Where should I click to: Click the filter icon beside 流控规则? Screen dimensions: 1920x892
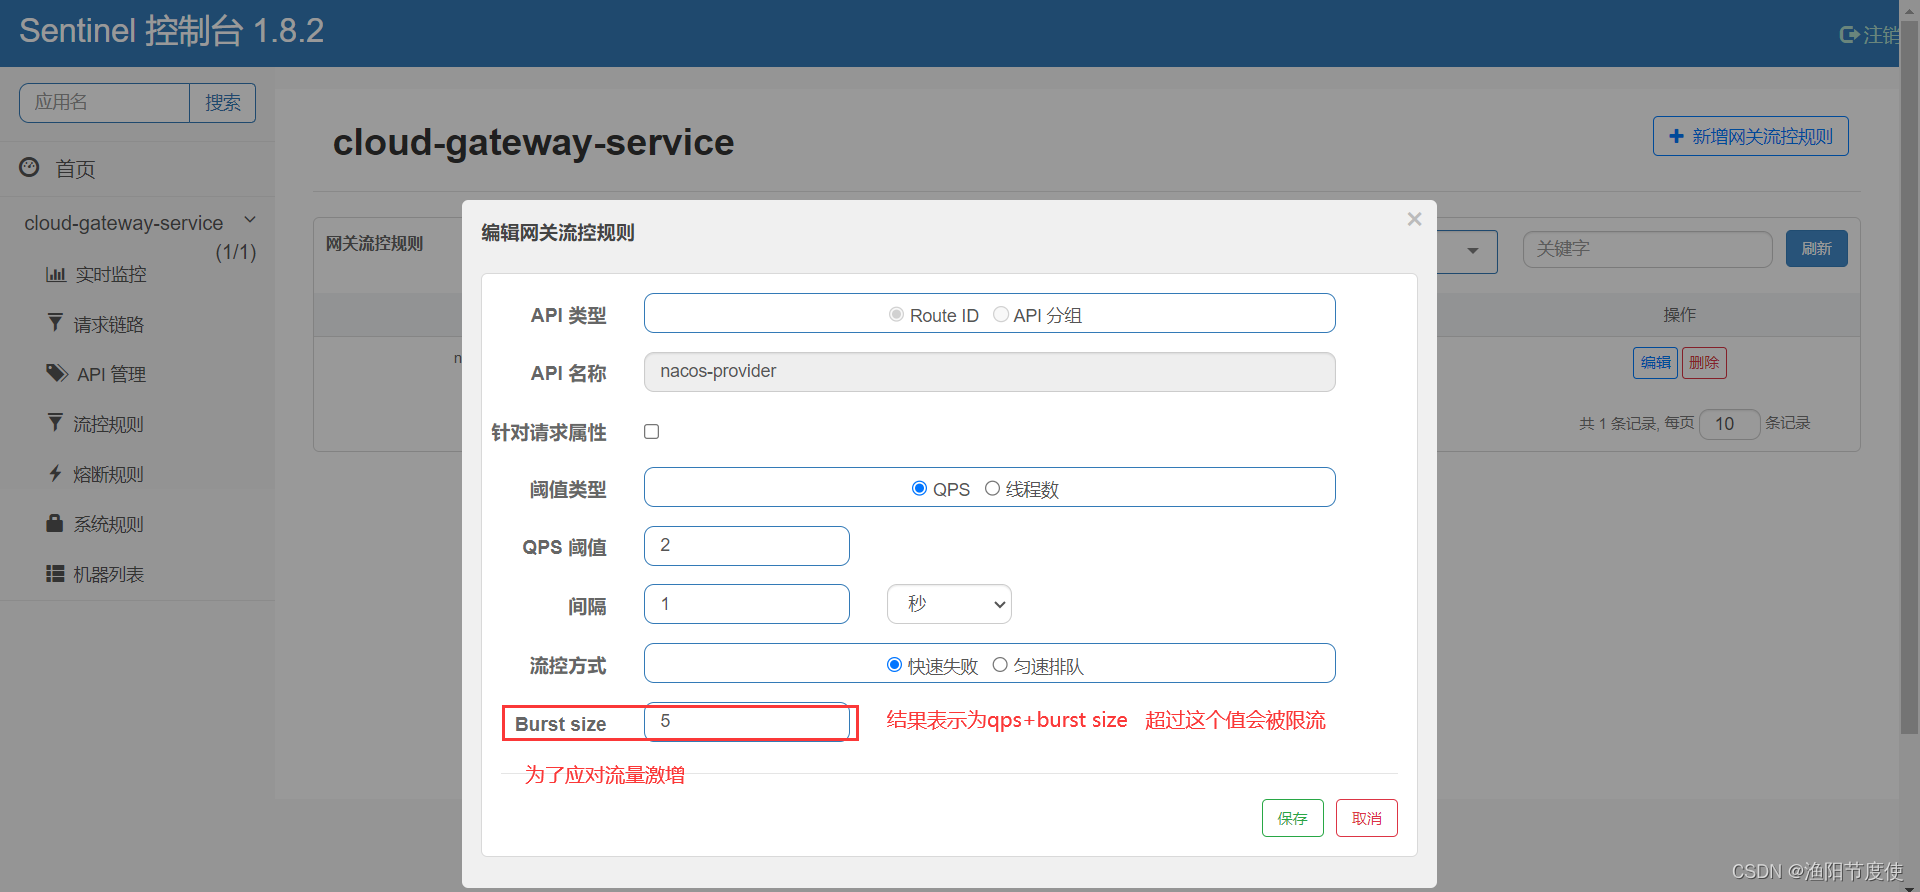coord(55,423)
